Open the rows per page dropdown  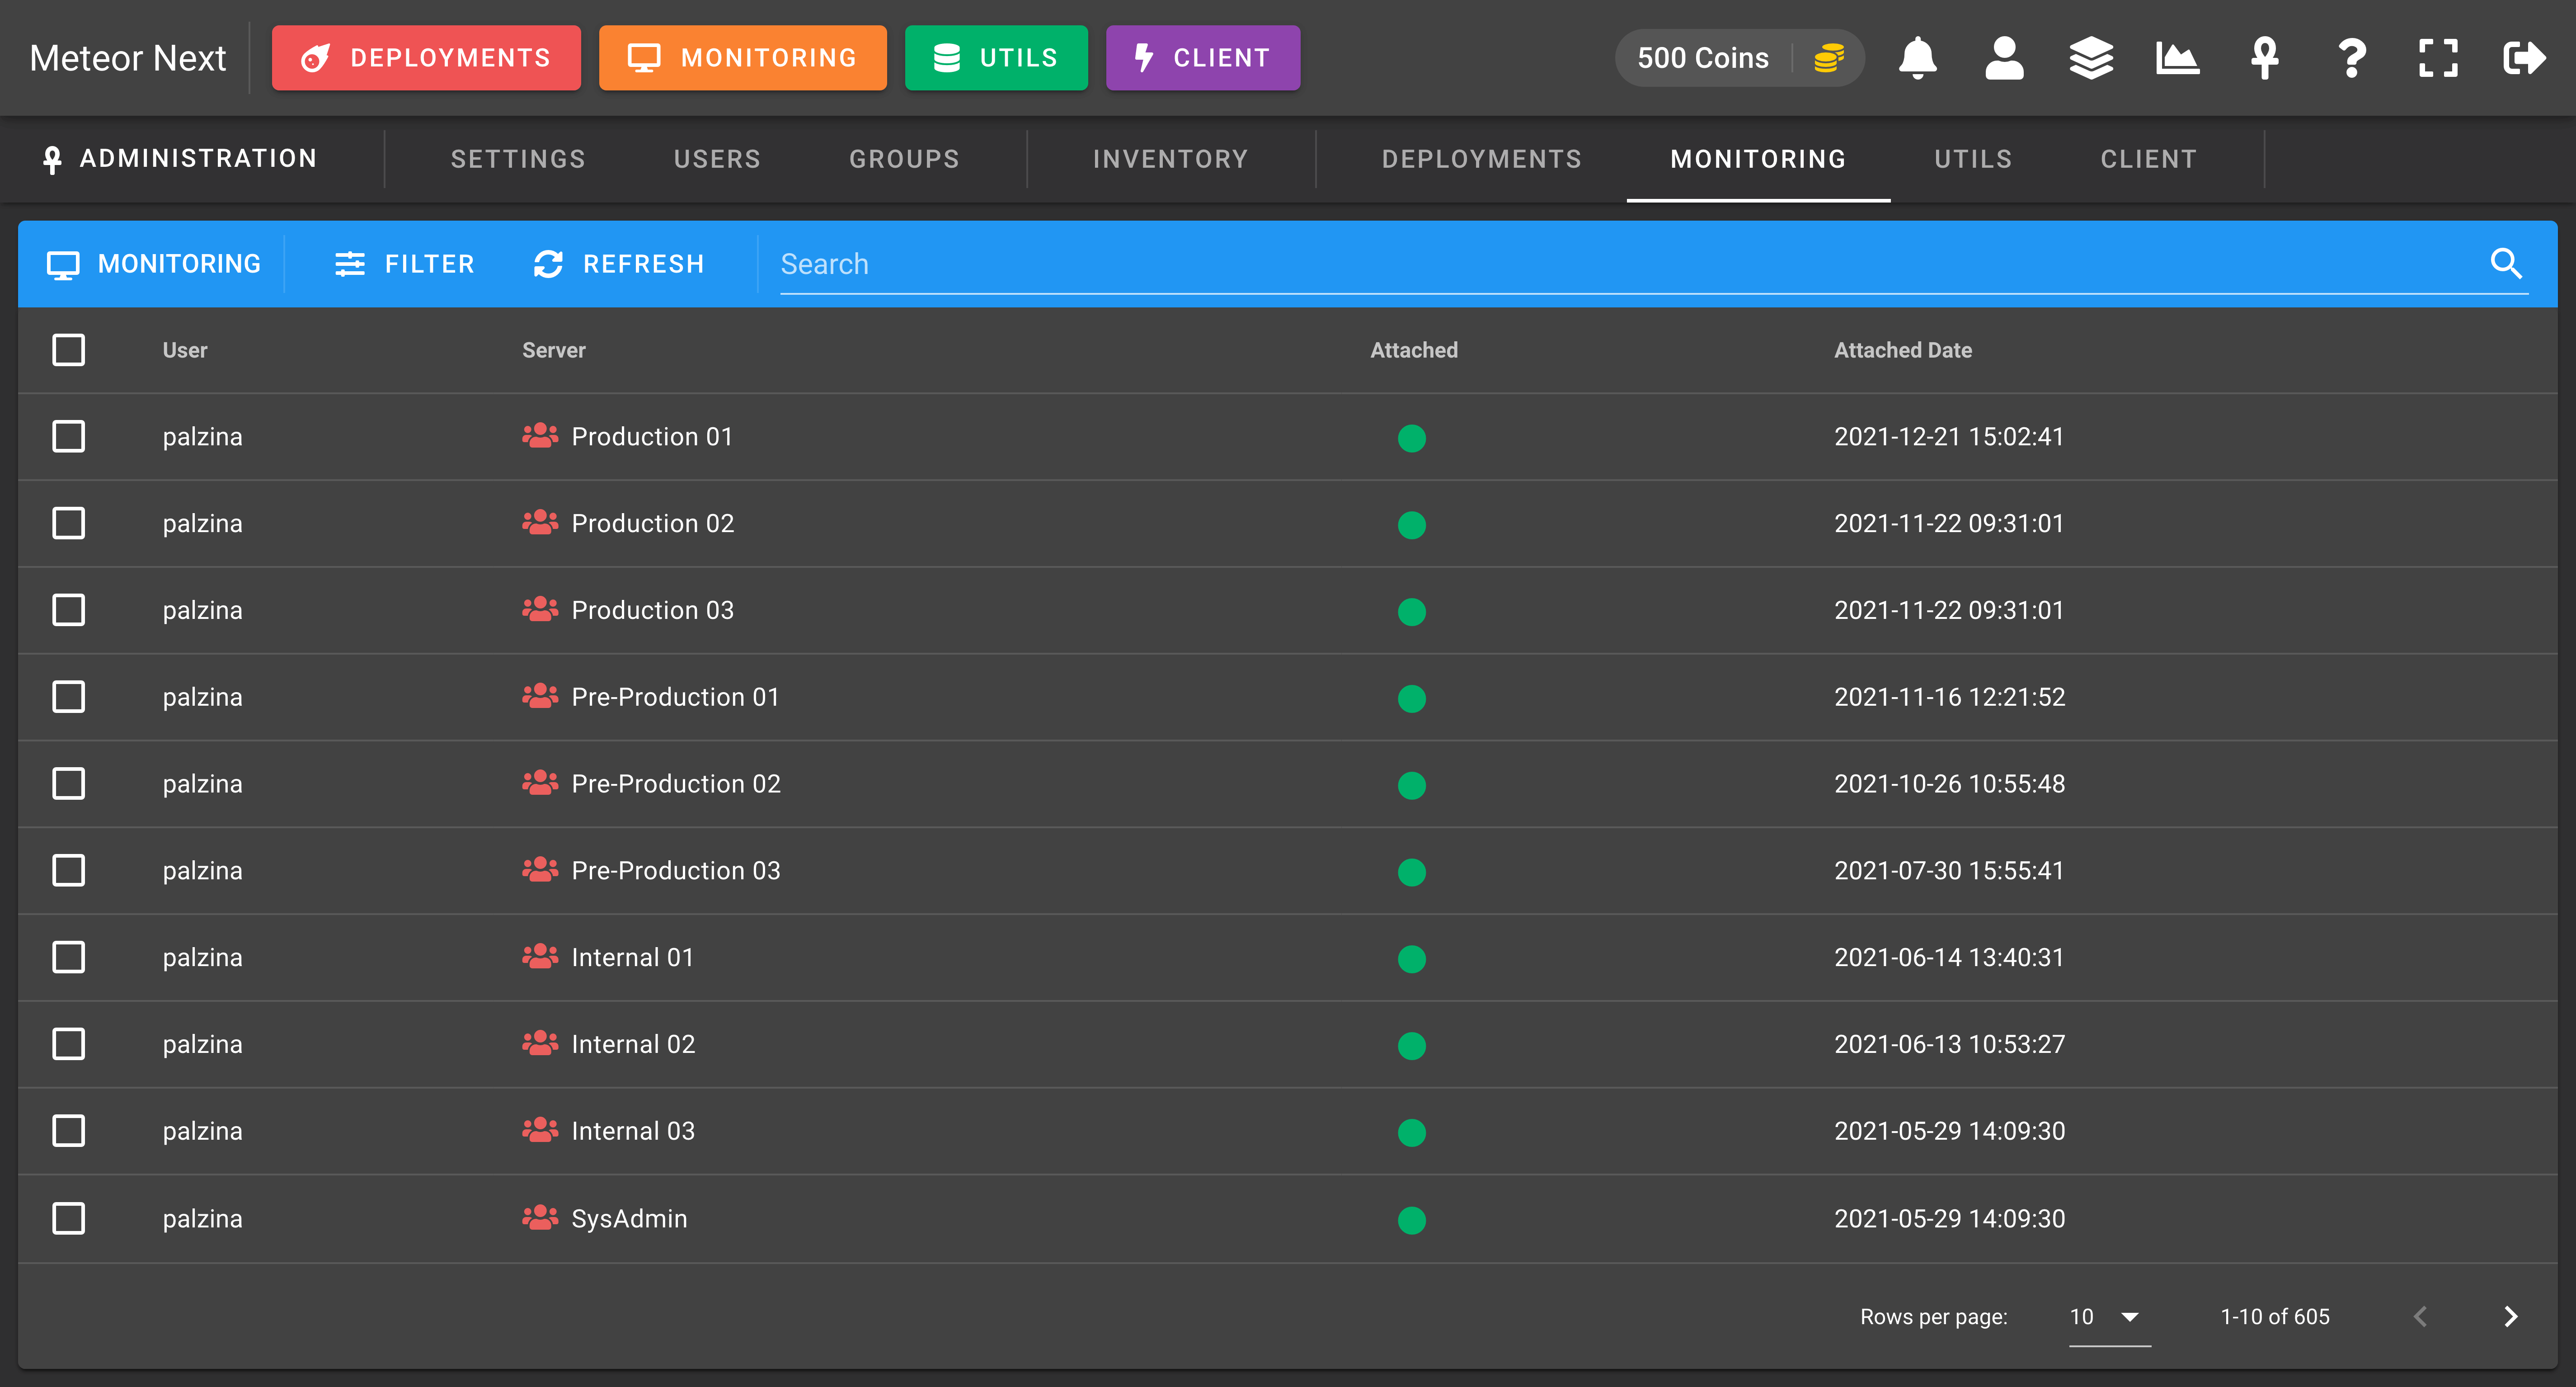(2109, 1317)
